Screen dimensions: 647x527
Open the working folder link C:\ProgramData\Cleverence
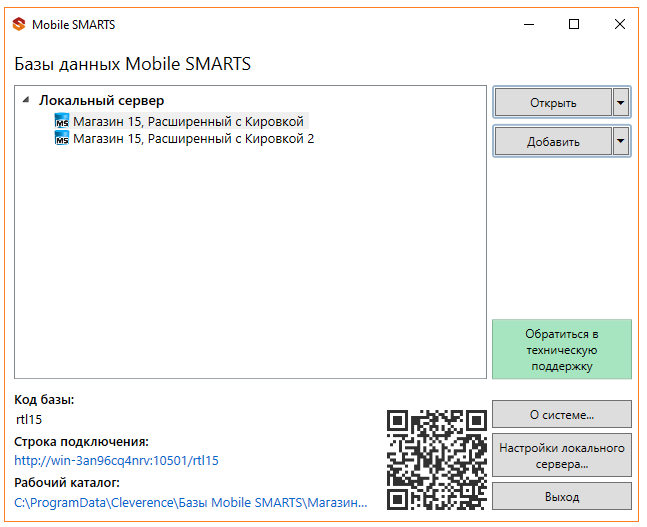pos(191,502)
